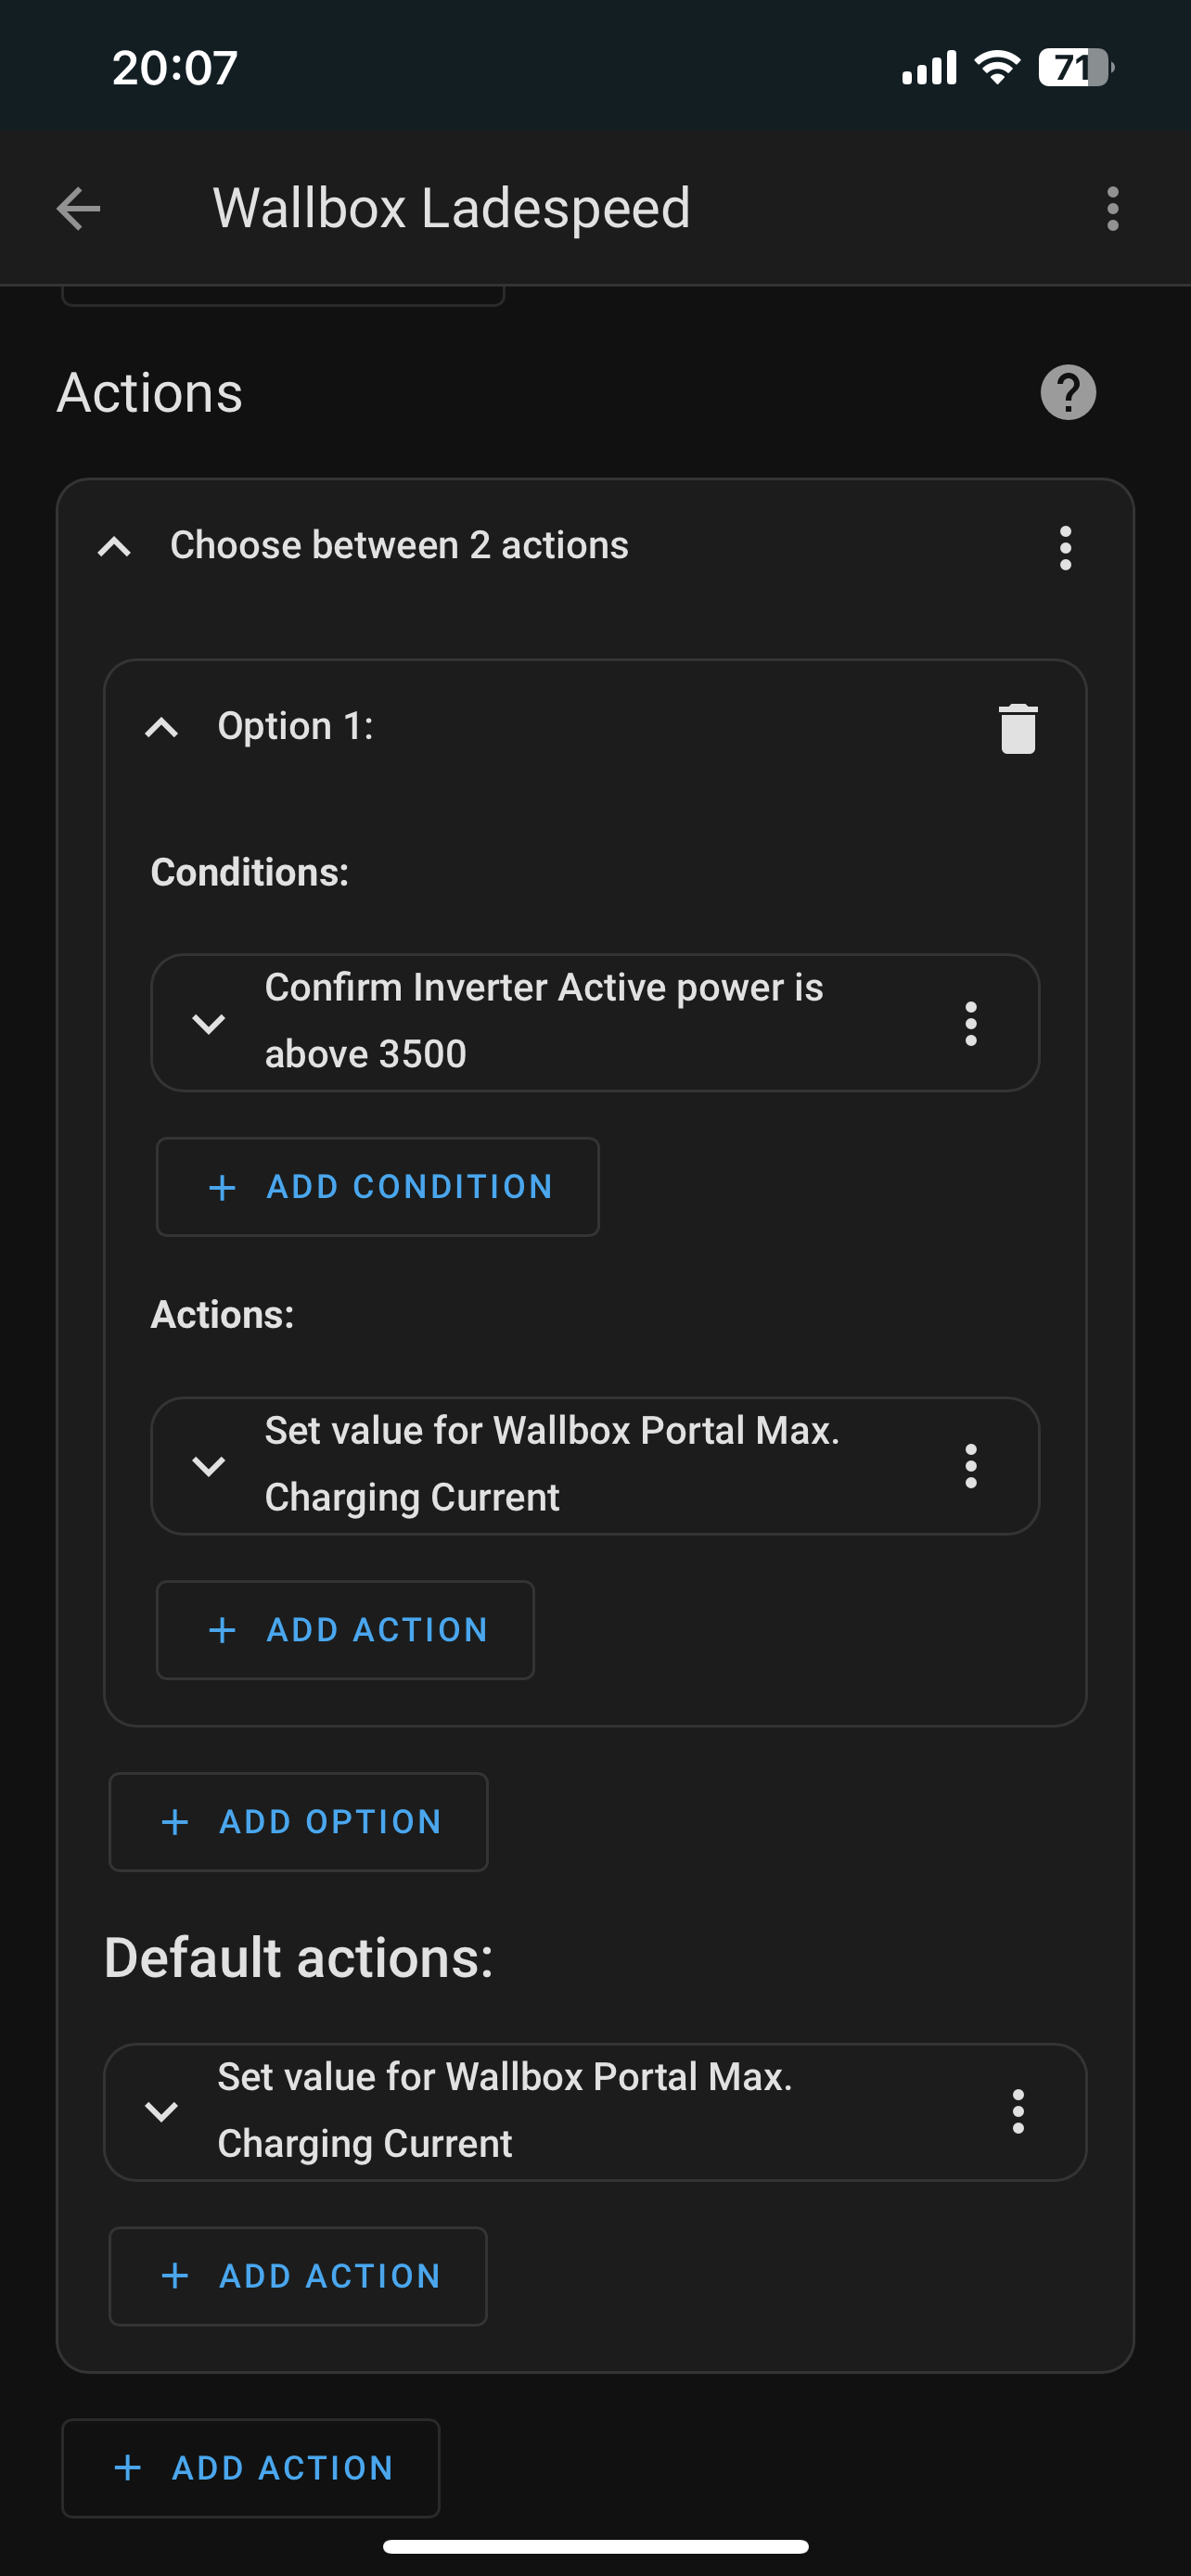Tap the Wi-Fi status icon
The image size is (1191, 2576).
point(996,68)
